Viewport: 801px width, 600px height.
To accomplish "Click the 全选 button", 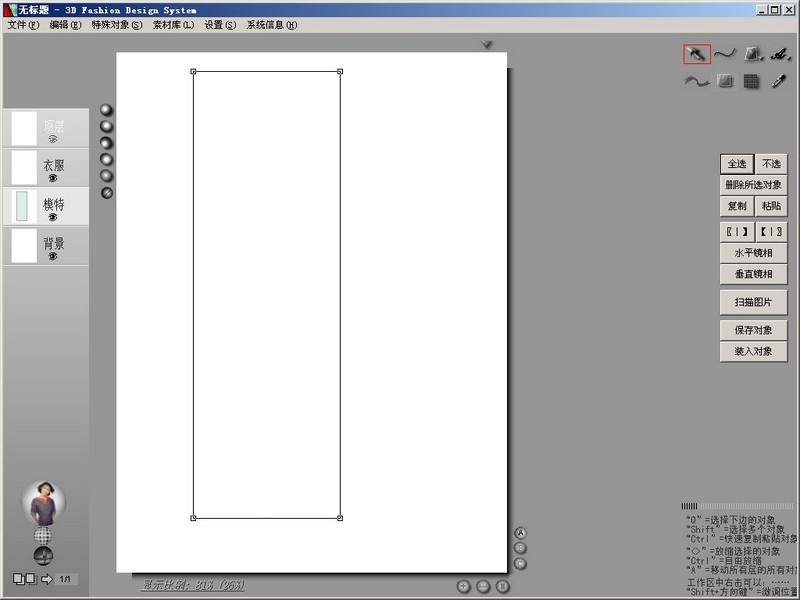I will [x=736, y=164].
